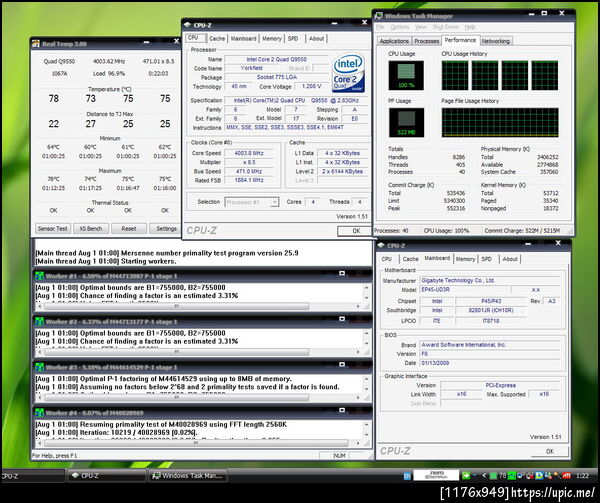Screen dimensions: 600x503
Task: Click the processor name Intel Core 2 Quad Q9550
Action: pyautogui.click(x=276, y=59)
